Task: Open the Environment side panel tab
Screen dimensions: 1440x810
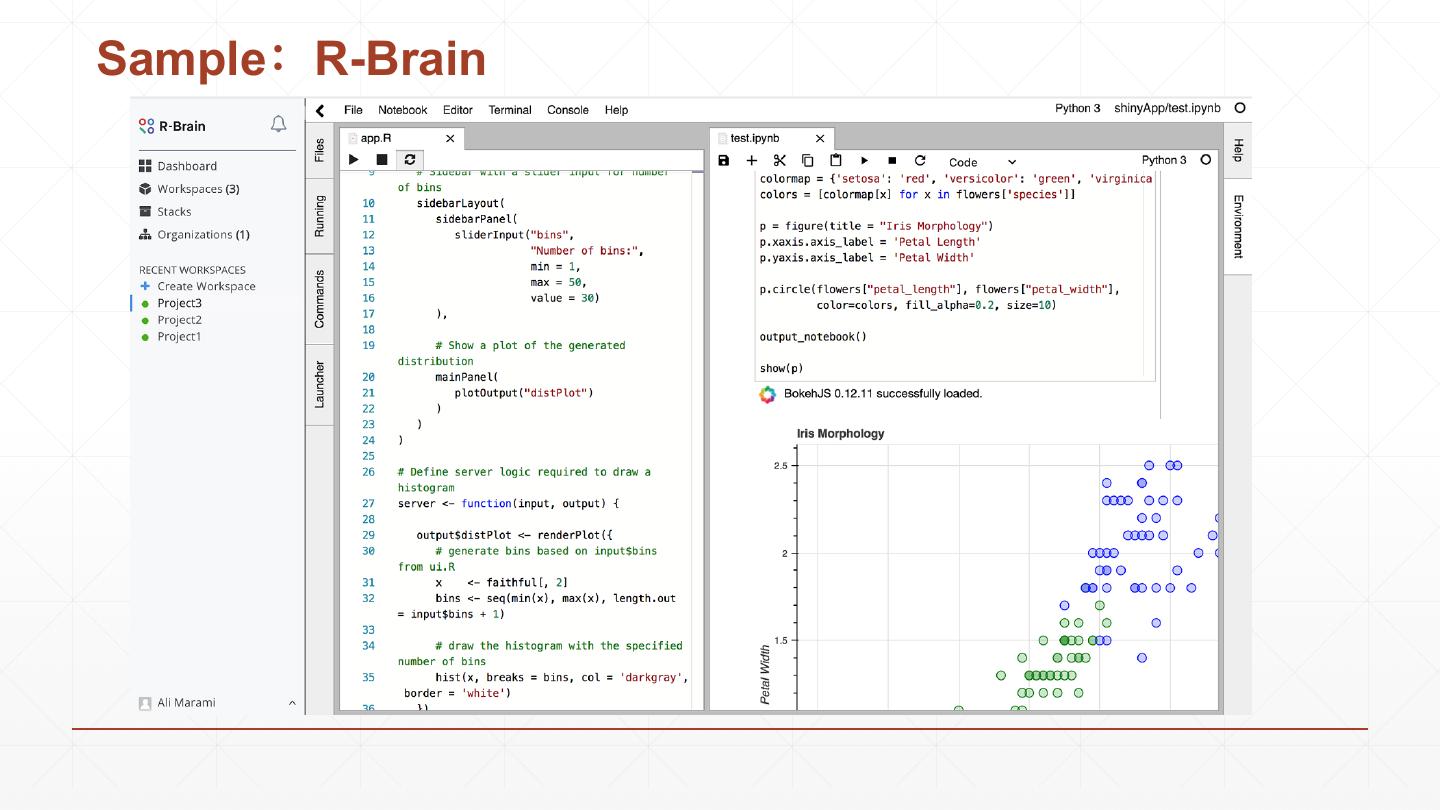Action: [x=1238, y=226]
